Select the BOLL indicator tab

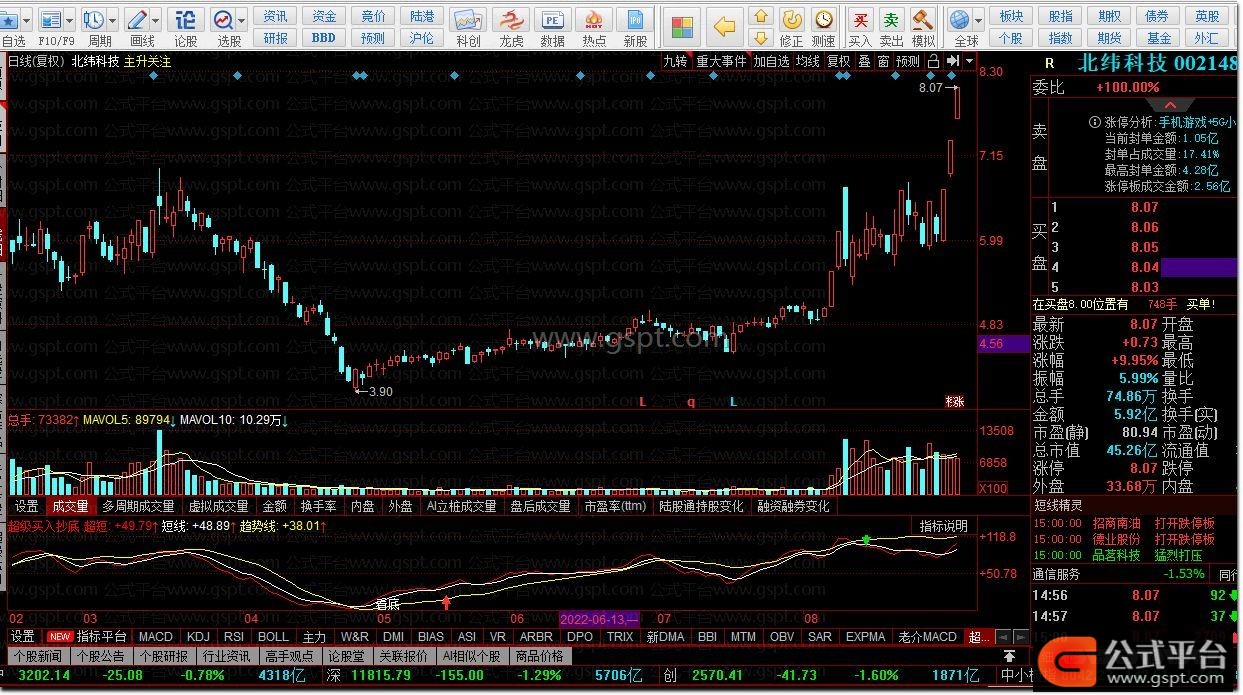click(x=273, y=636)
